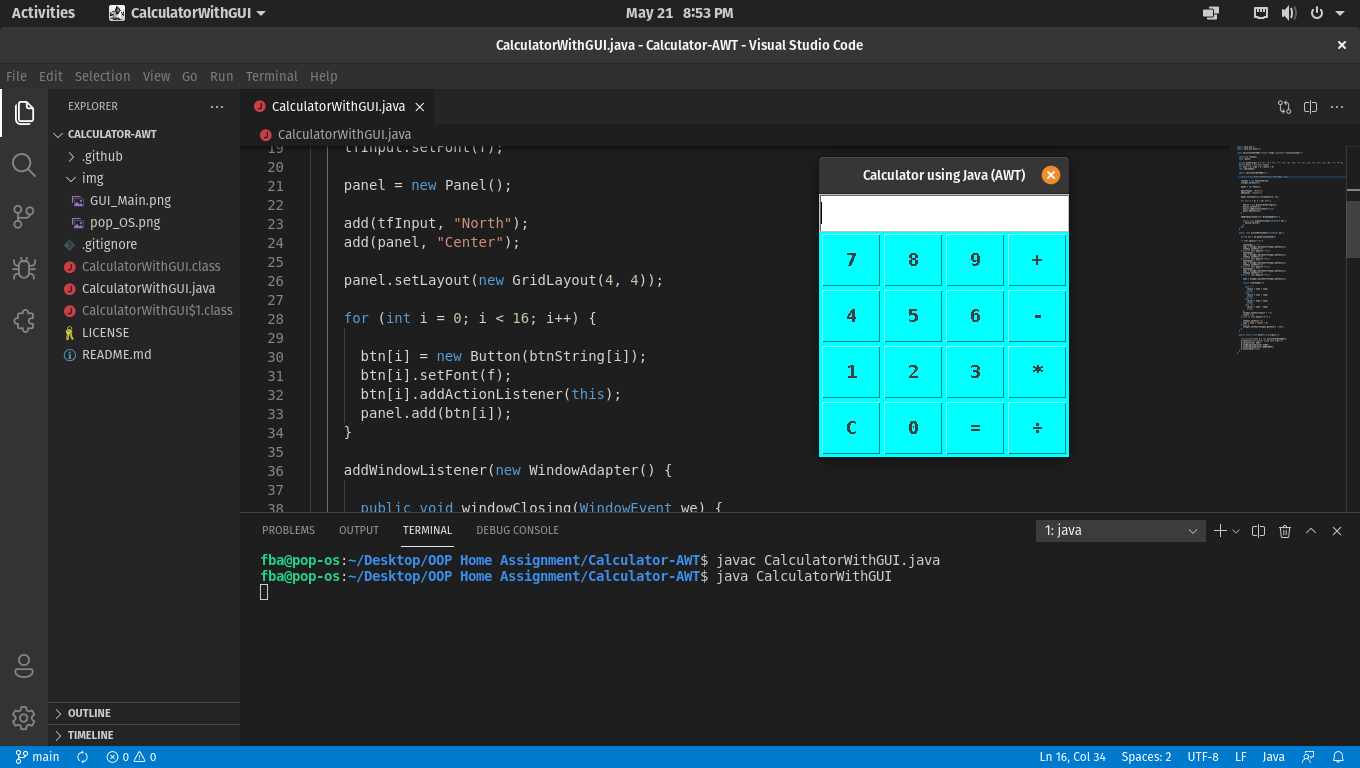Open the Run menu

pyautogui.click(x=222, y=76)
